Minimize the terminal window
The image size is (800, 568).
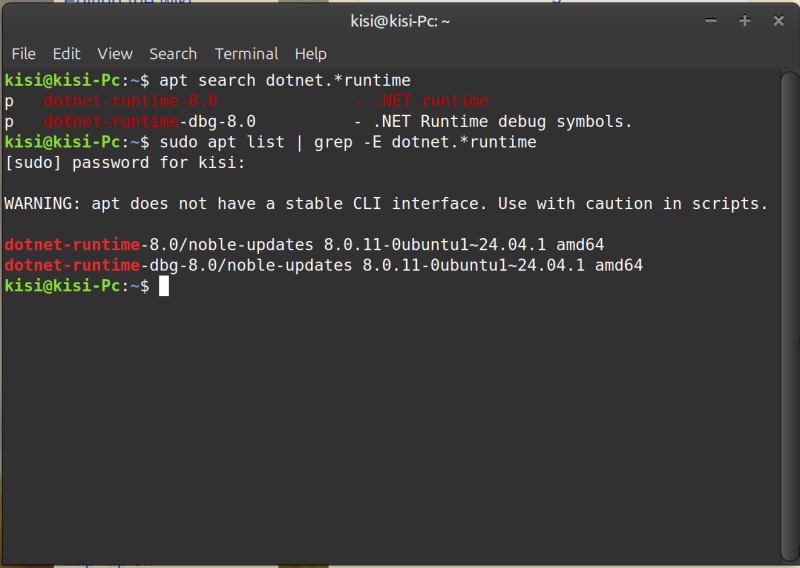(711, 20)
